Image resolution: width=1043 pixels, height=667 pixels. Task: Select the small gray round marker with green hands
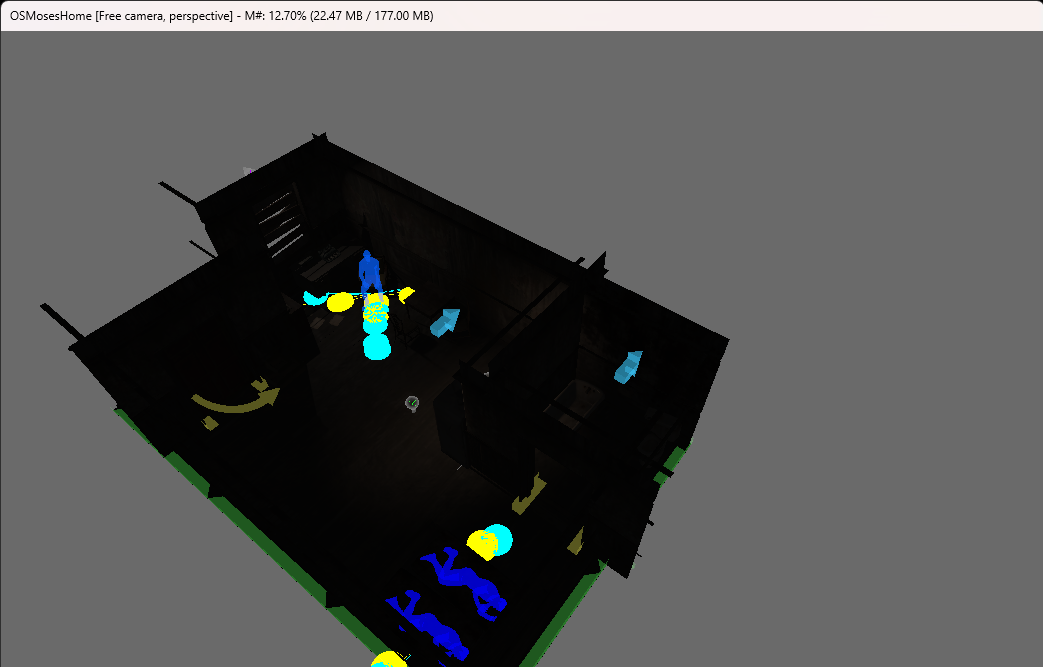point(412,403)
